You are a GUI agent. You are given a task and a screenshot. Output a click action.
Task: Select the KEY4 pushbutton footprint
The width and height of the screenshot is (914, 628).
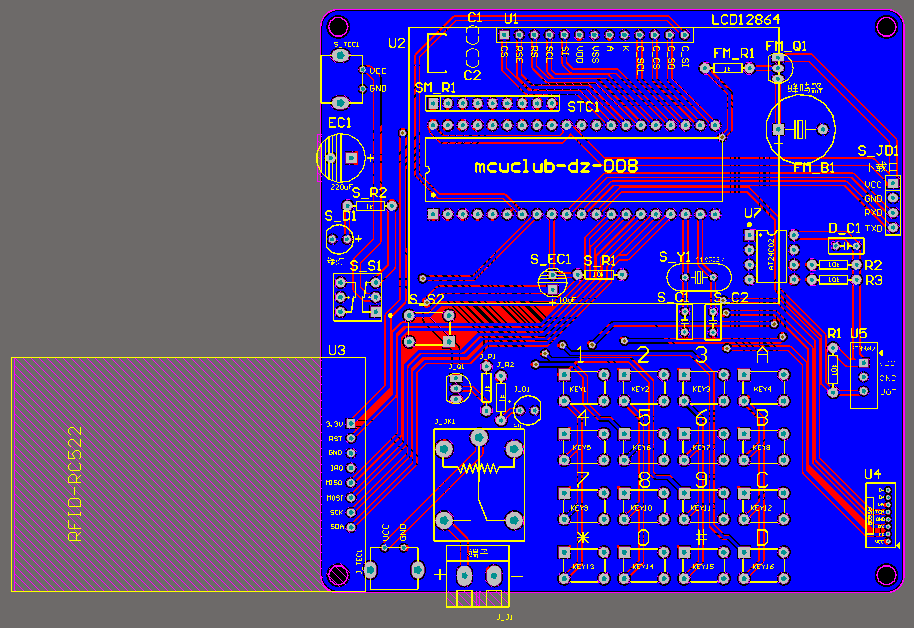[764, 388]
